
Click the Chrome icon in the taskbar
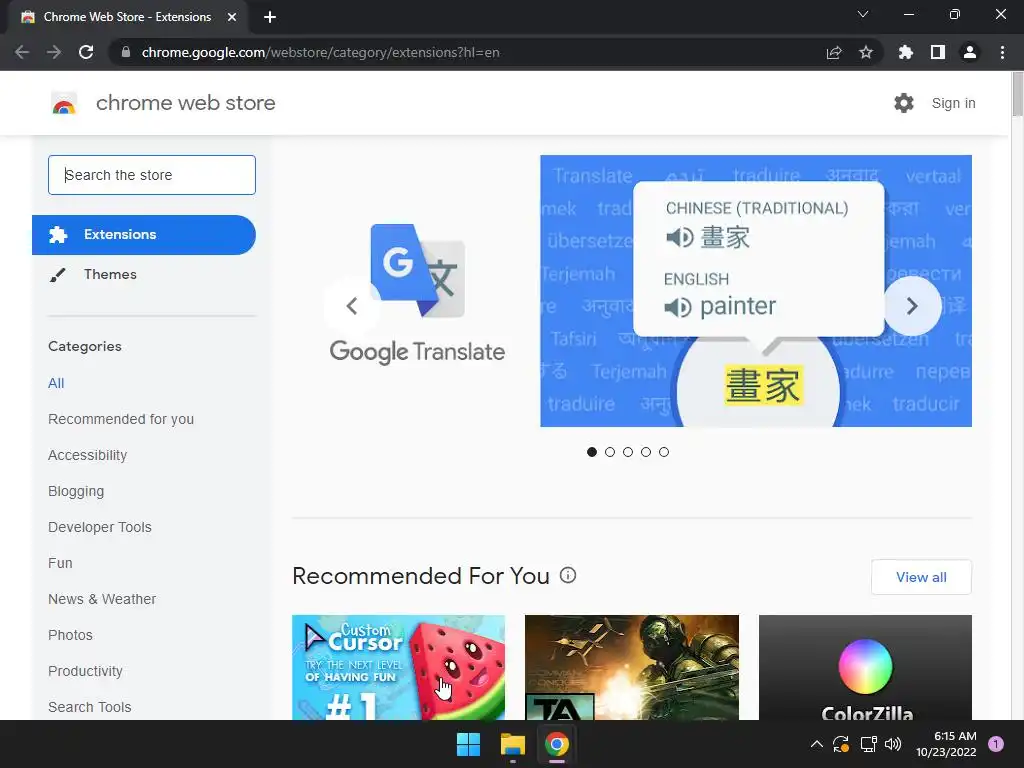pos(557,744)
